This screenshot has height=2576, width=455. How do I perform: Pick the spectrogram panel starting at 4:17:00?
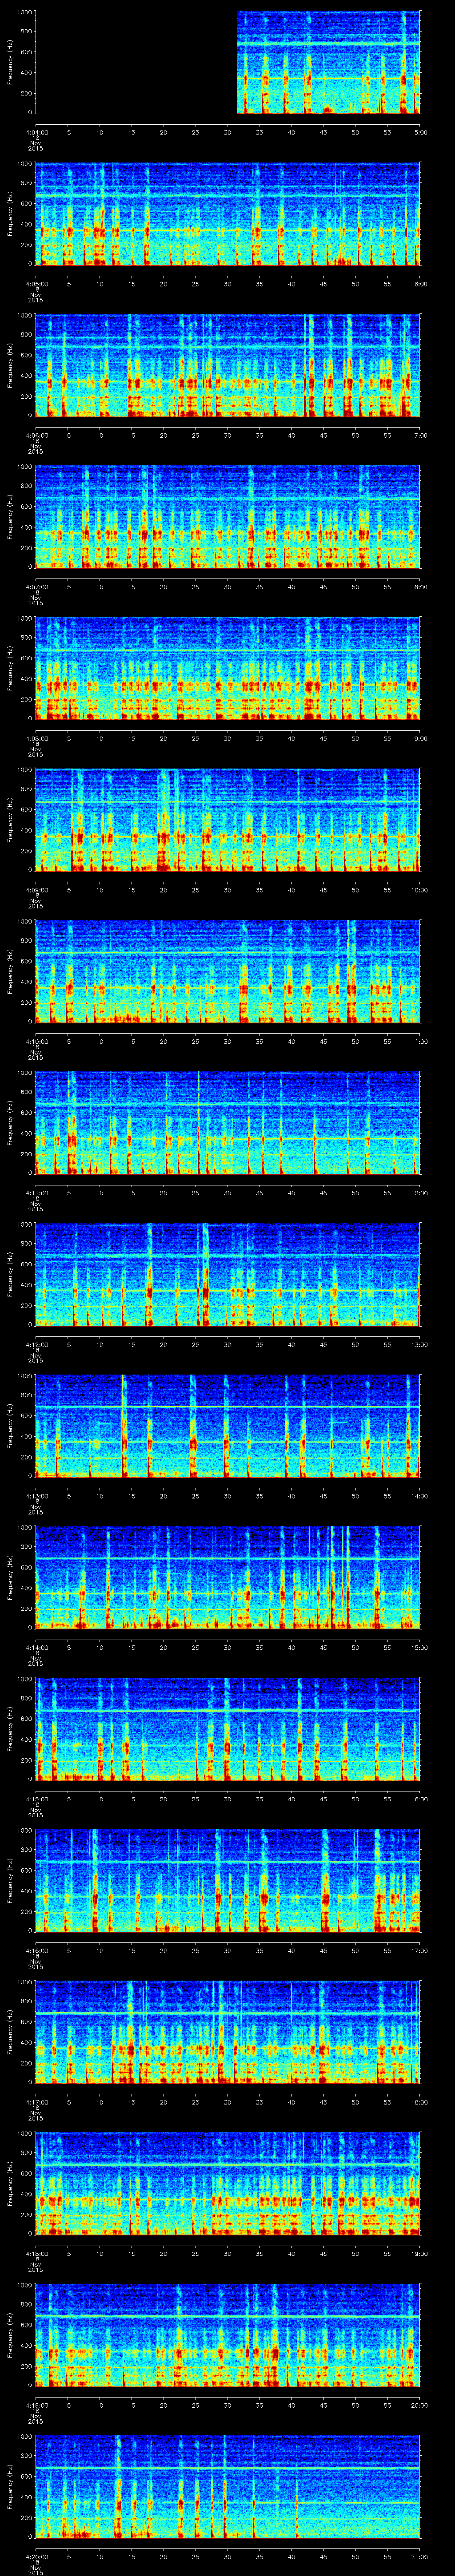[228, 2032]
